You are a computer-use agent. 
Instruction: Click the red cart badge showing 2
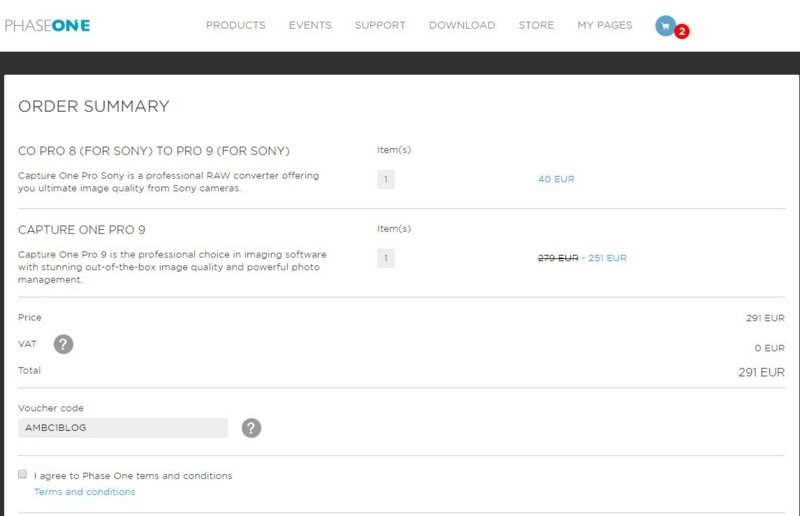(x=682, y=32)
